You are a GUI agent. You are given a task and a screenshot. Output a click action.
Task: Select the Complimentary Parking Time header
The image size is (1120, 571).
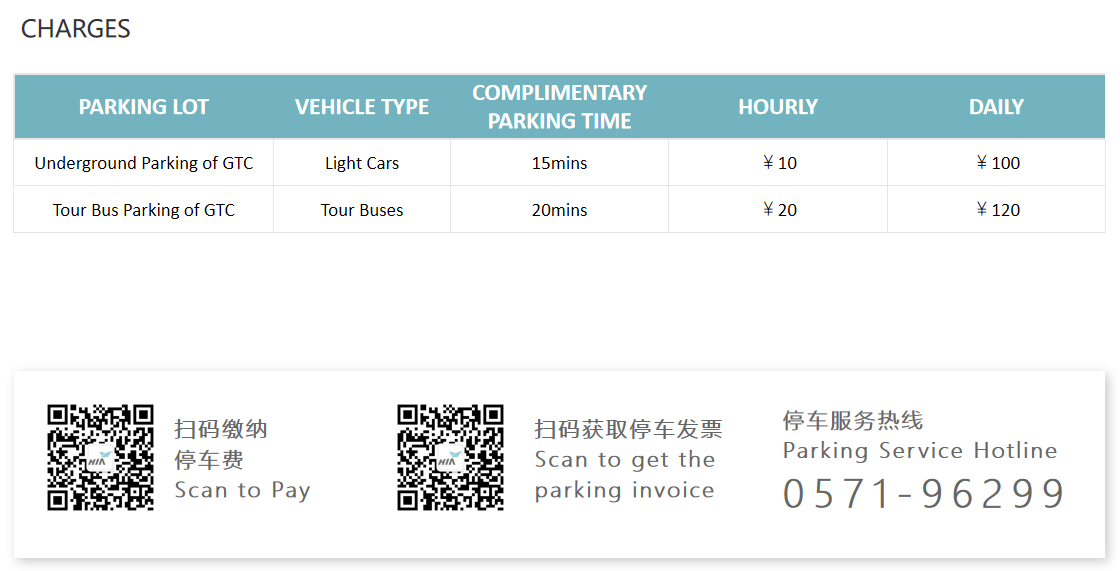tap(559, 107)
